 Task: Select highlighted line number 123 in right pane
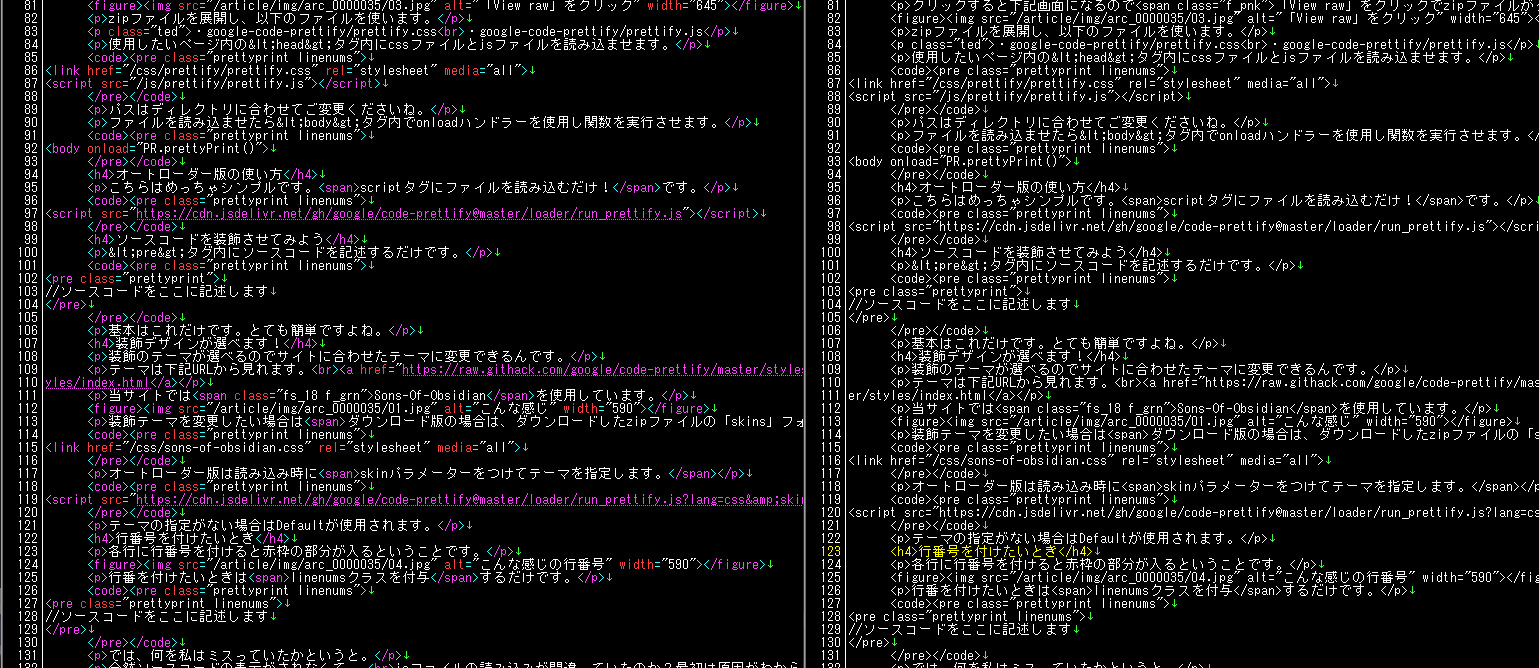pos(832,551)
